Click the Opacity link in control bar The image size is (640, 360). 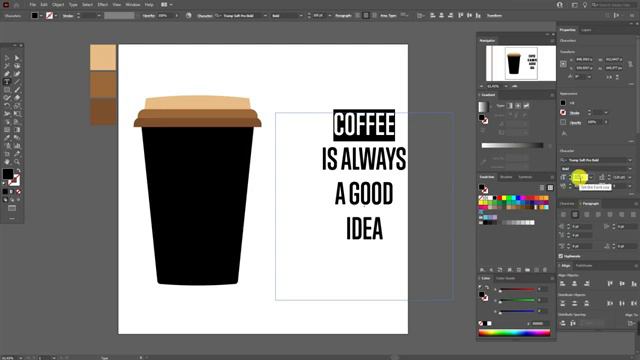149,16
